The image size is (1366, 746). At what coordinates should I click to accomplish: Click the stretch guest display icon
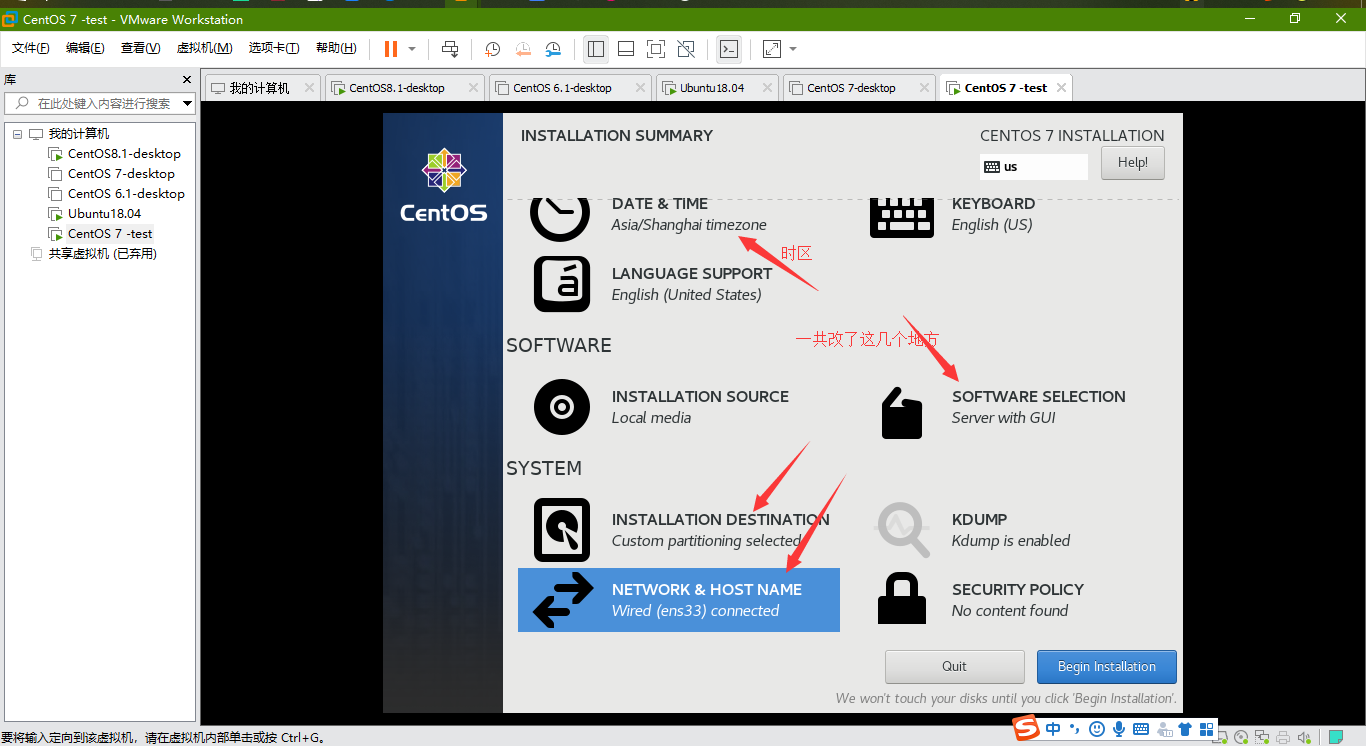(772, 49)
